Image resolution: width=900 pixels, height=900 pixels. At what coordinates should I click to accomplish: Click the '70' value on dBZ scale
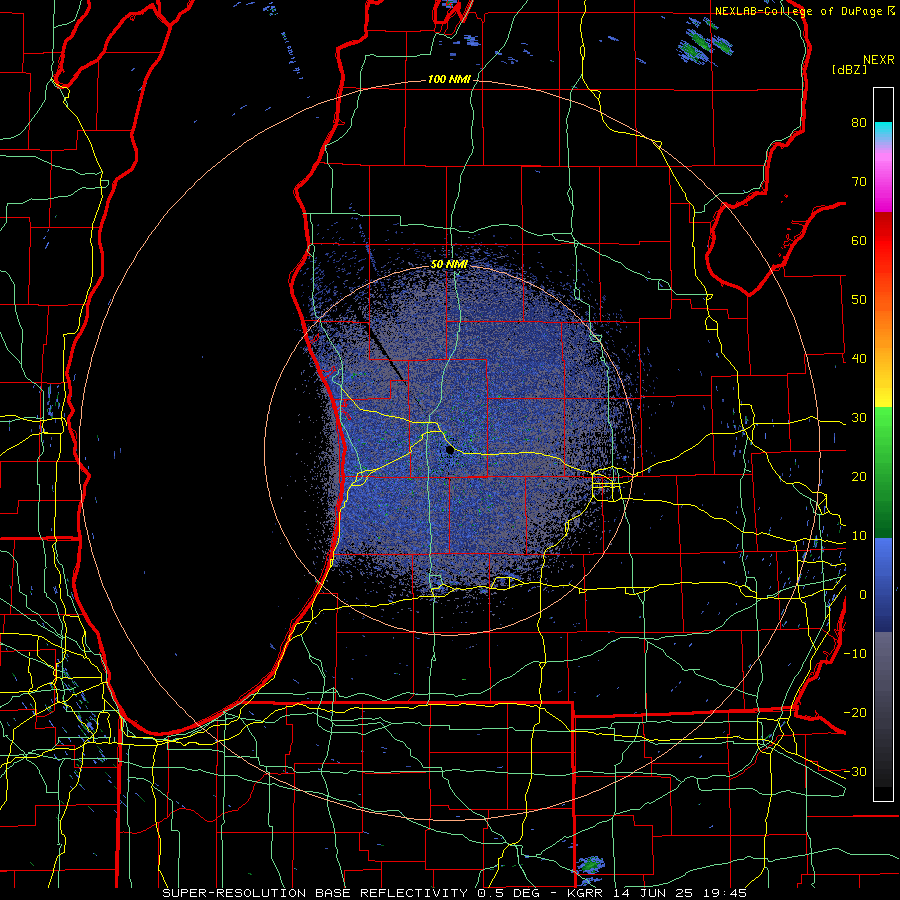point(859,181)
